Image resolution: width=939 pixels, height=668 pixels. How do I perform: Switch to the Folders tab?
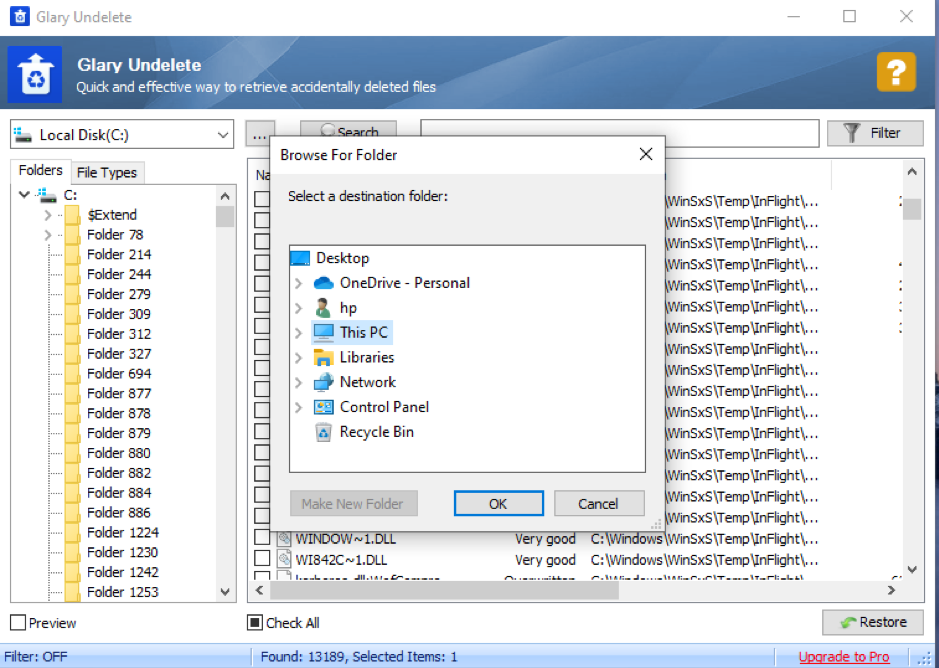pyautogui.click(x=41, y=171)
